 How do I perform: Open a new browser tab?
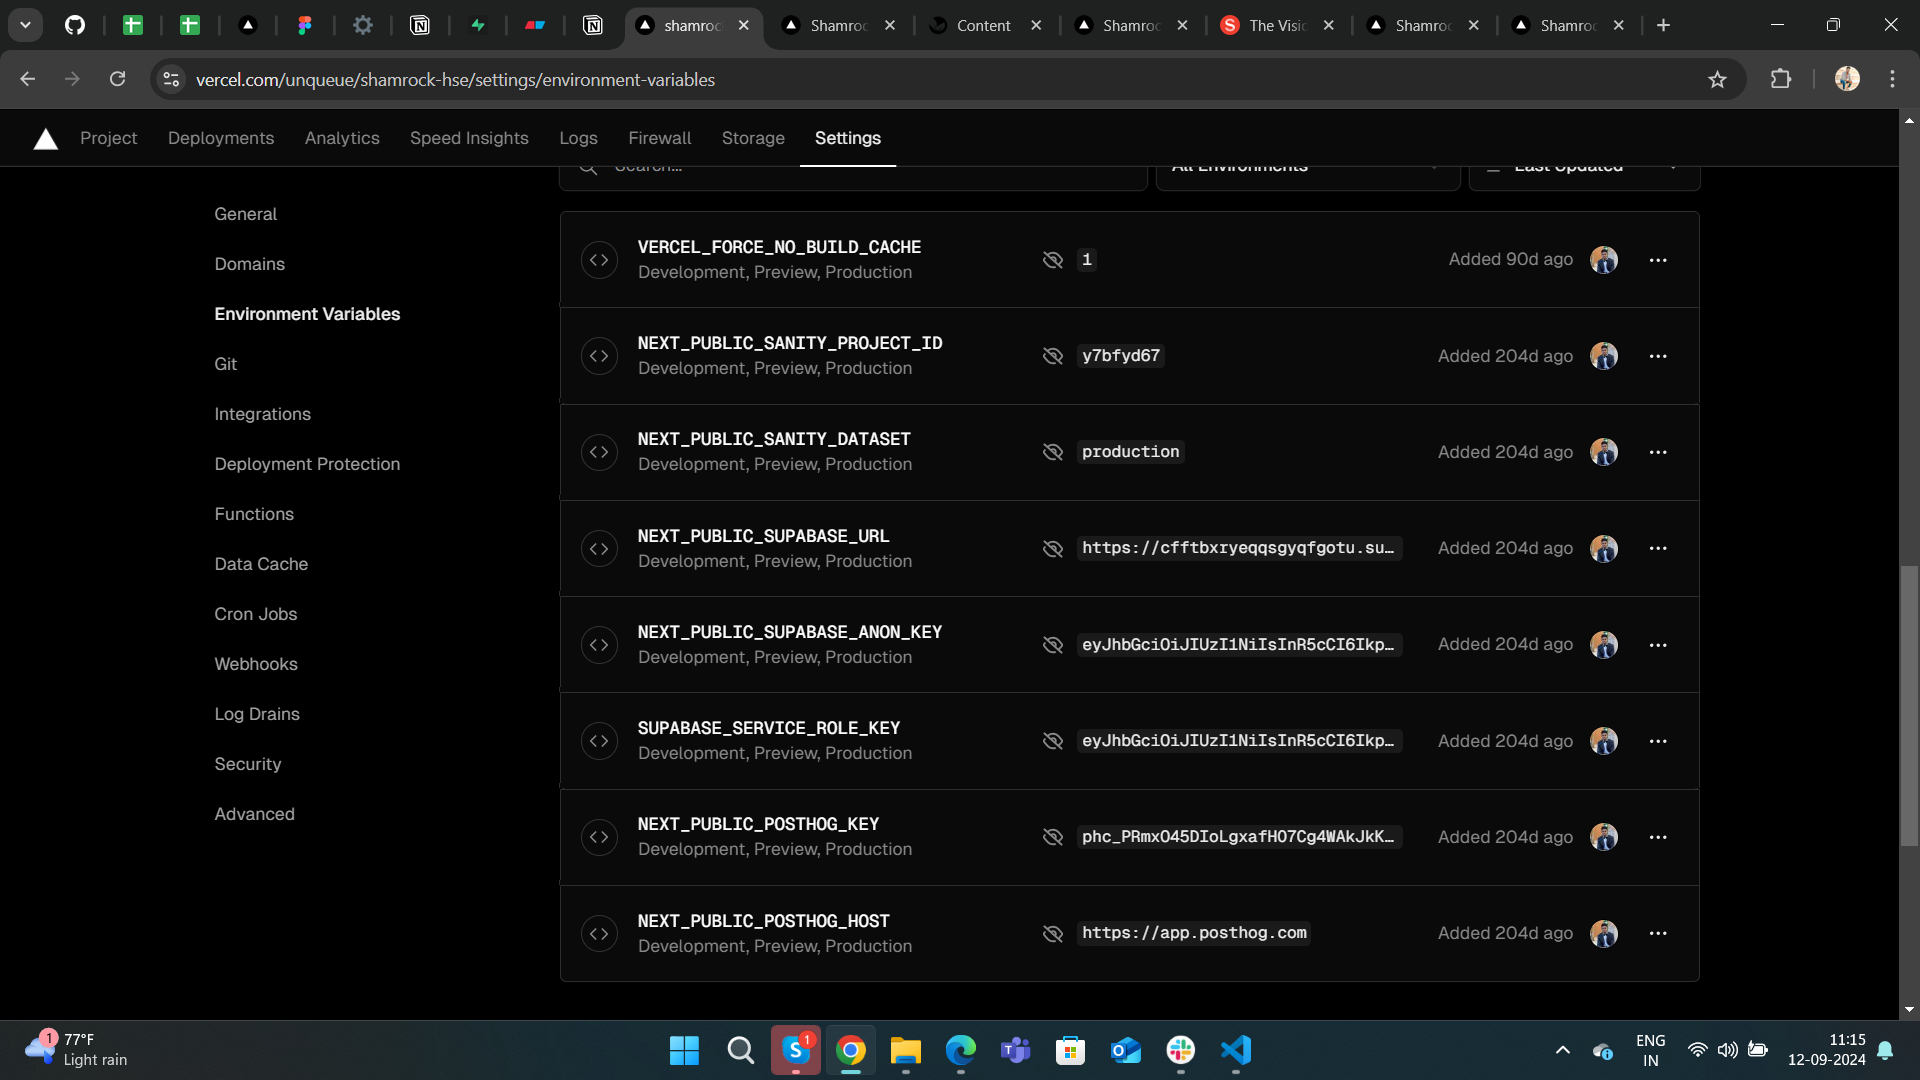pyautogui.click(x=1663, y=25)
